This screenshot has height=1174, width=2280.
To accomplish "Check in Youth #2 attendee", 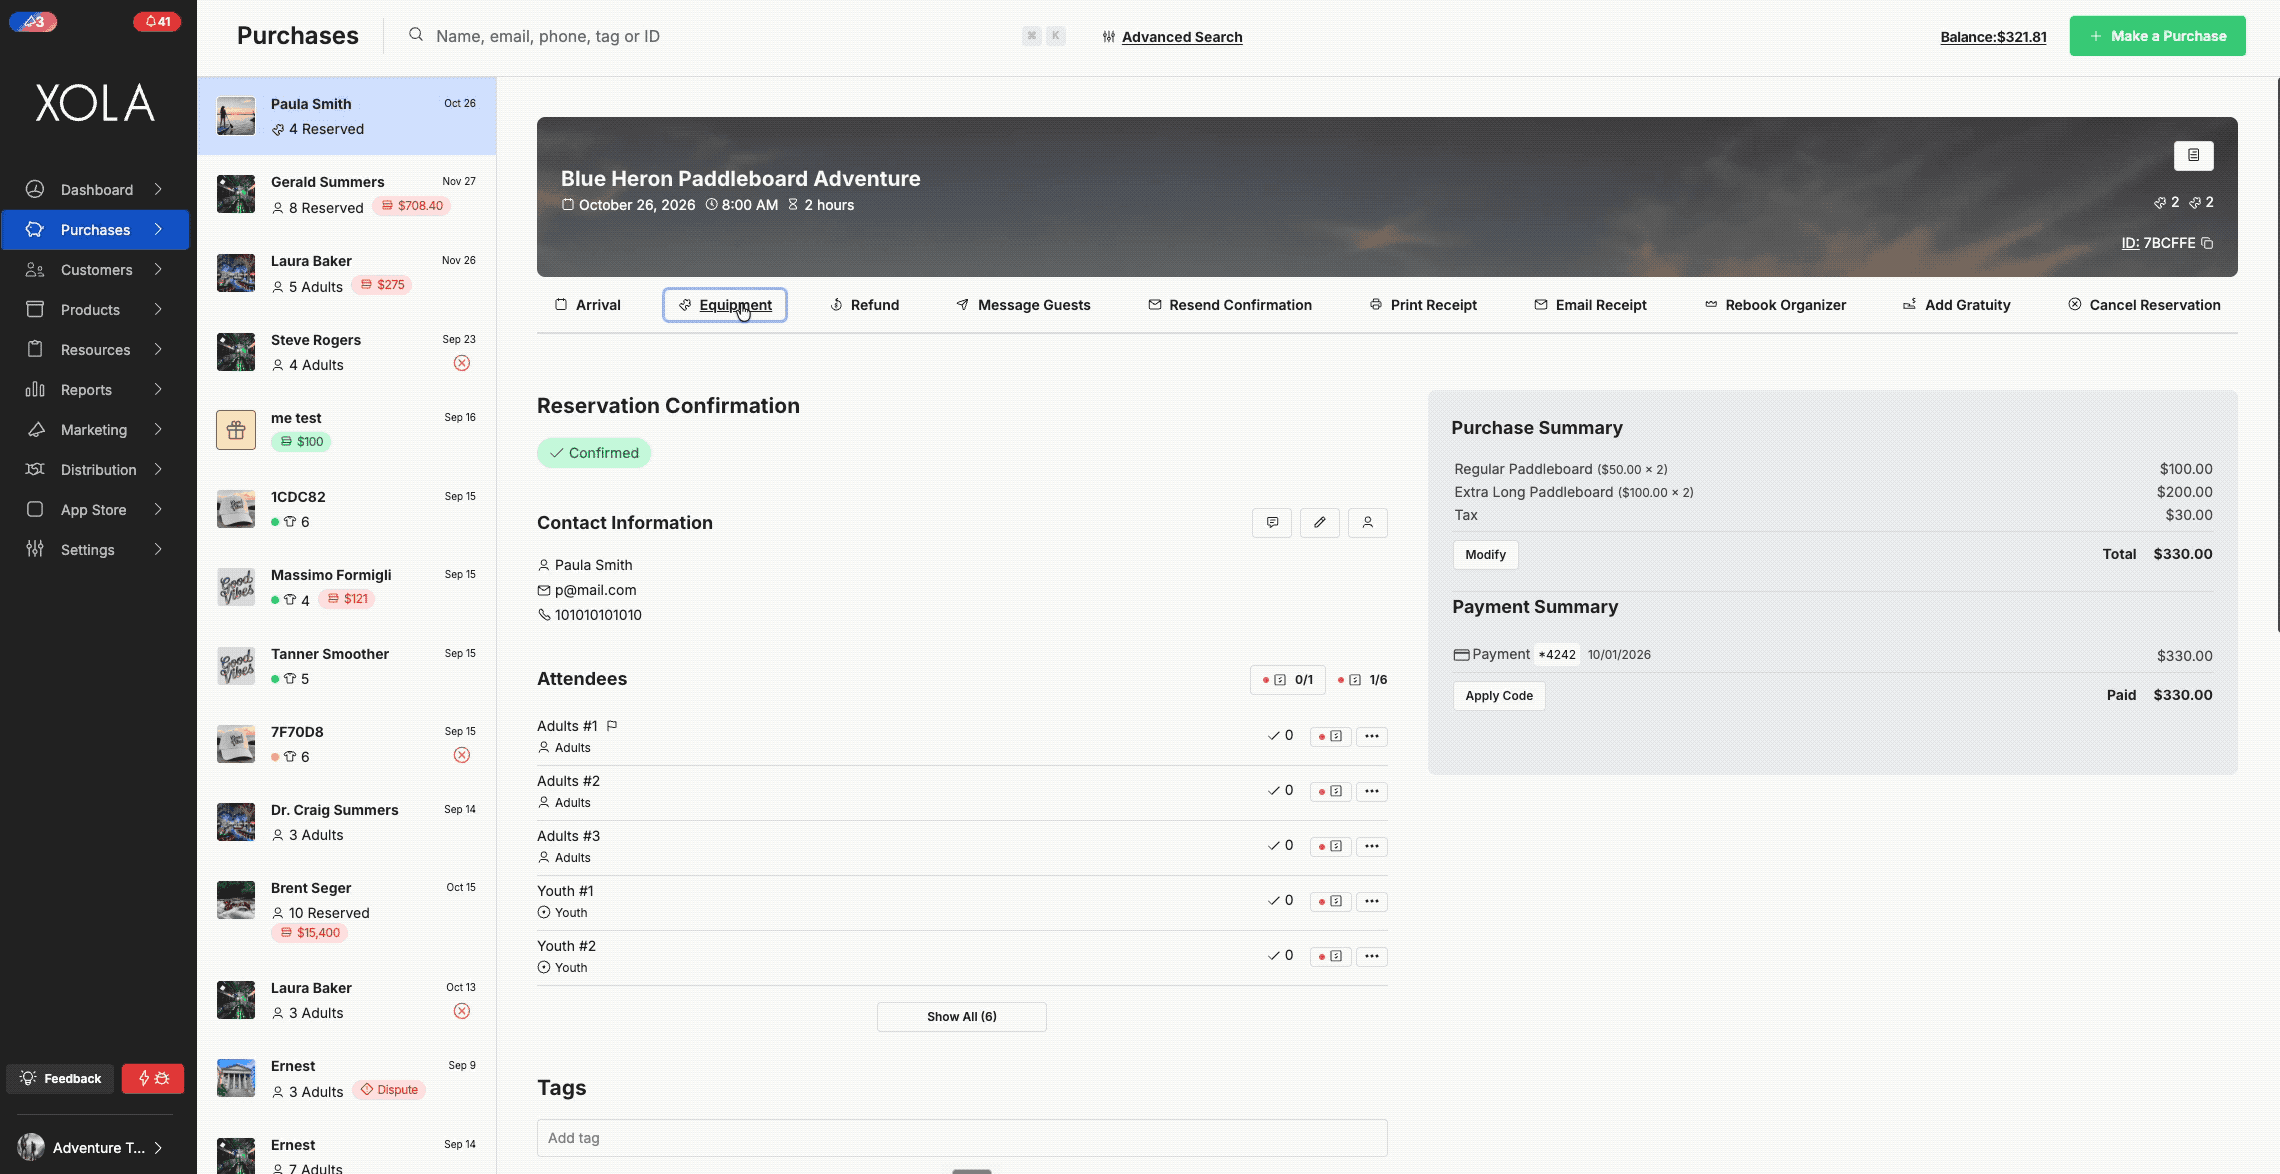I will (x=1280, y=955).
